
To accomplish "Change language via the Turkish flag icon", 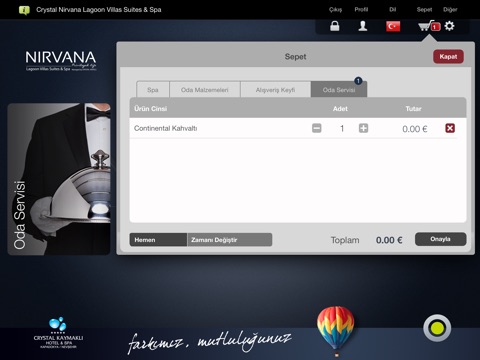I will pyautogui.click(x=393, y=26).
